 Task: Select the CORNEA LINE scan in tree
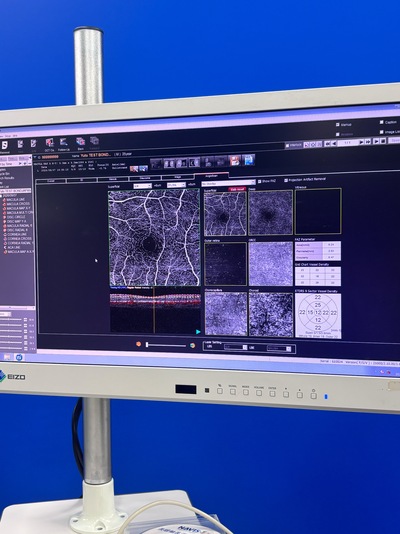tap(17, 235)
